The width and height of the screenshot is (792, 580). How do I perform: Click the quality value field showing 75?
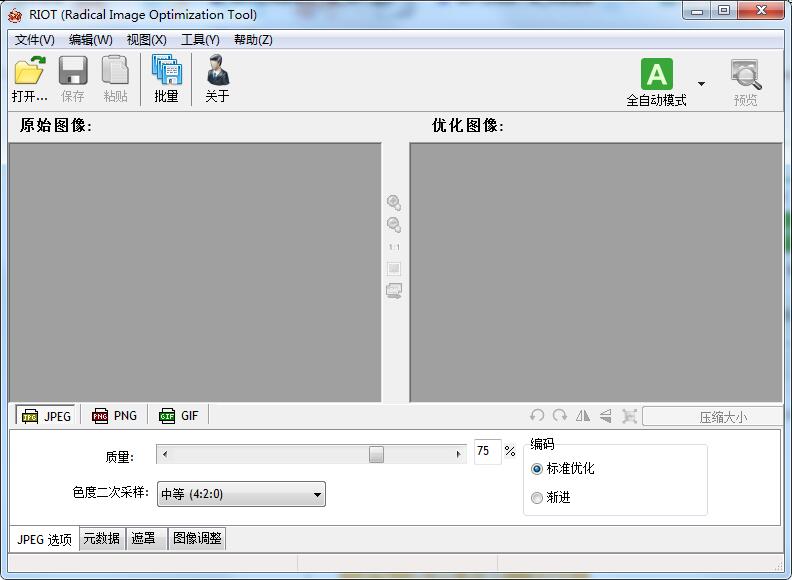click(486, 452)
